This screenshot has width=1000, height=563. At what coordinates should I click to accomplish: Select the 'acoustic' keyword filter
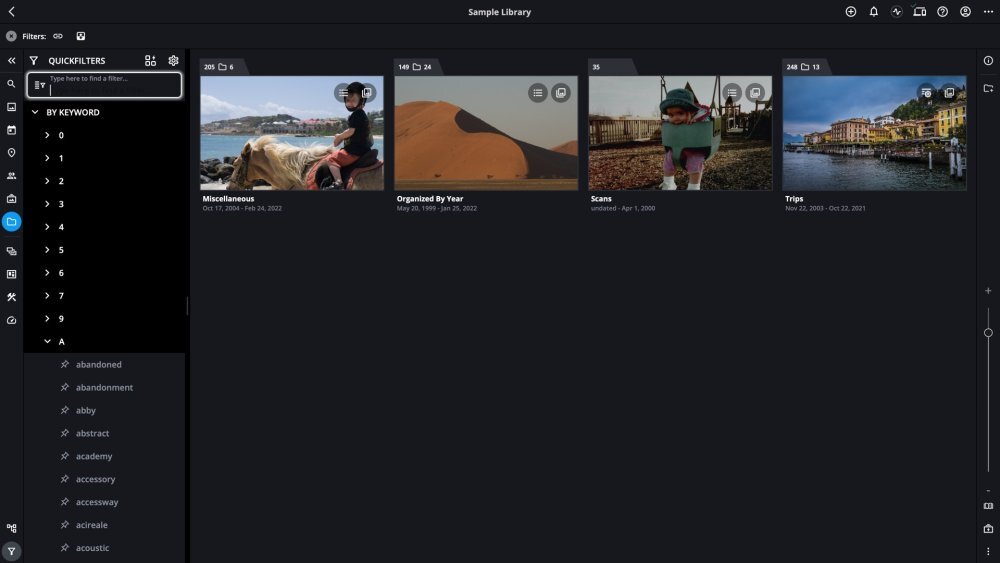pyautogui.click(x=93, y=549)
